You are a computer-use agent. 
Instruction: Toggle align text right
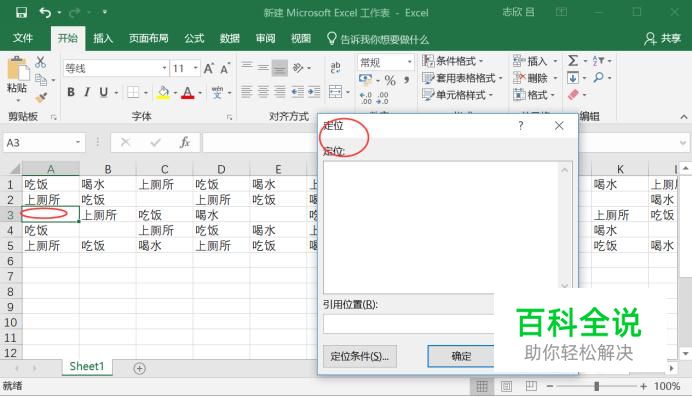pos(280,92)
